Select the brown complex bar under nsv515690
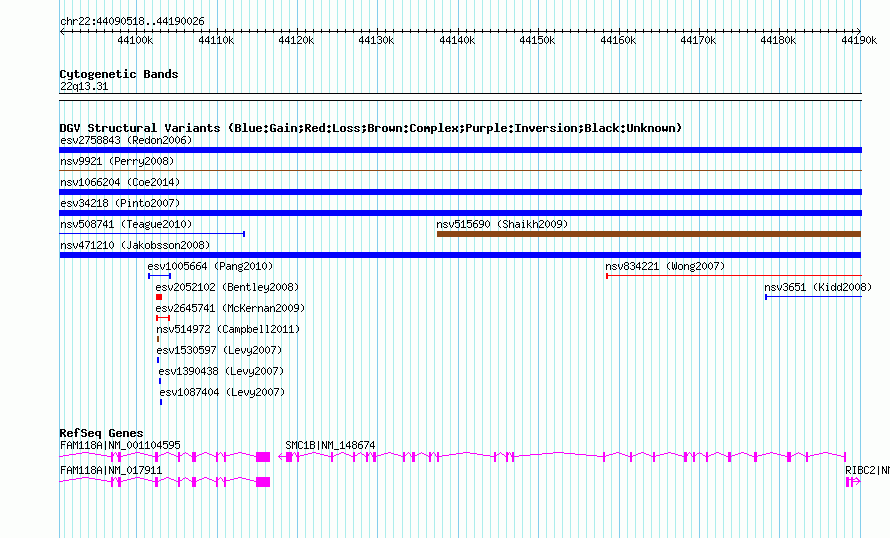Screen dimensions: 890x538 pos(649,234)
